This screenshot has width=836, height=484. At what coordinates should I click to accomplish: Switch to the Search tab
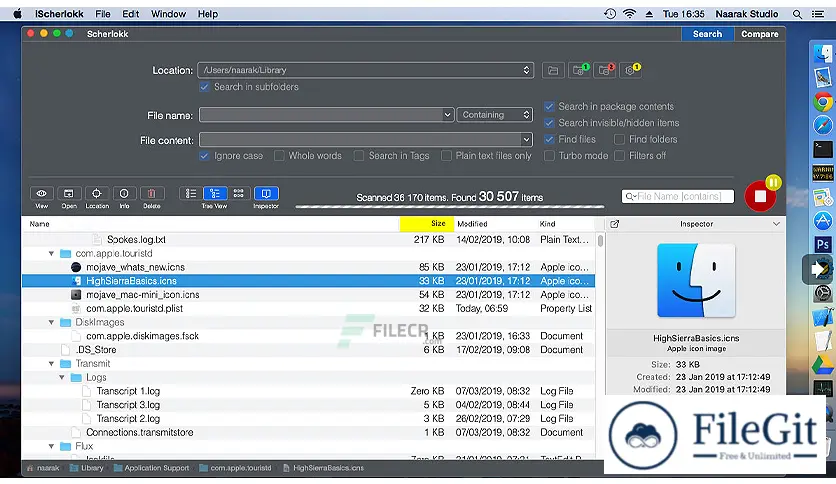click(707, 34)
